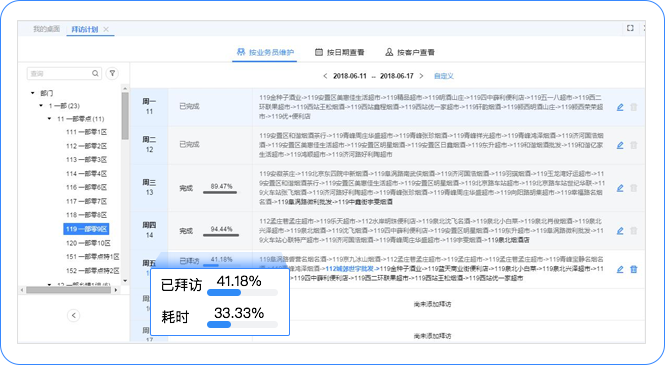Viewport: 665px width, 365px height.
Task: Open the 按业务员维护 view
Action: tap(265, 52)
